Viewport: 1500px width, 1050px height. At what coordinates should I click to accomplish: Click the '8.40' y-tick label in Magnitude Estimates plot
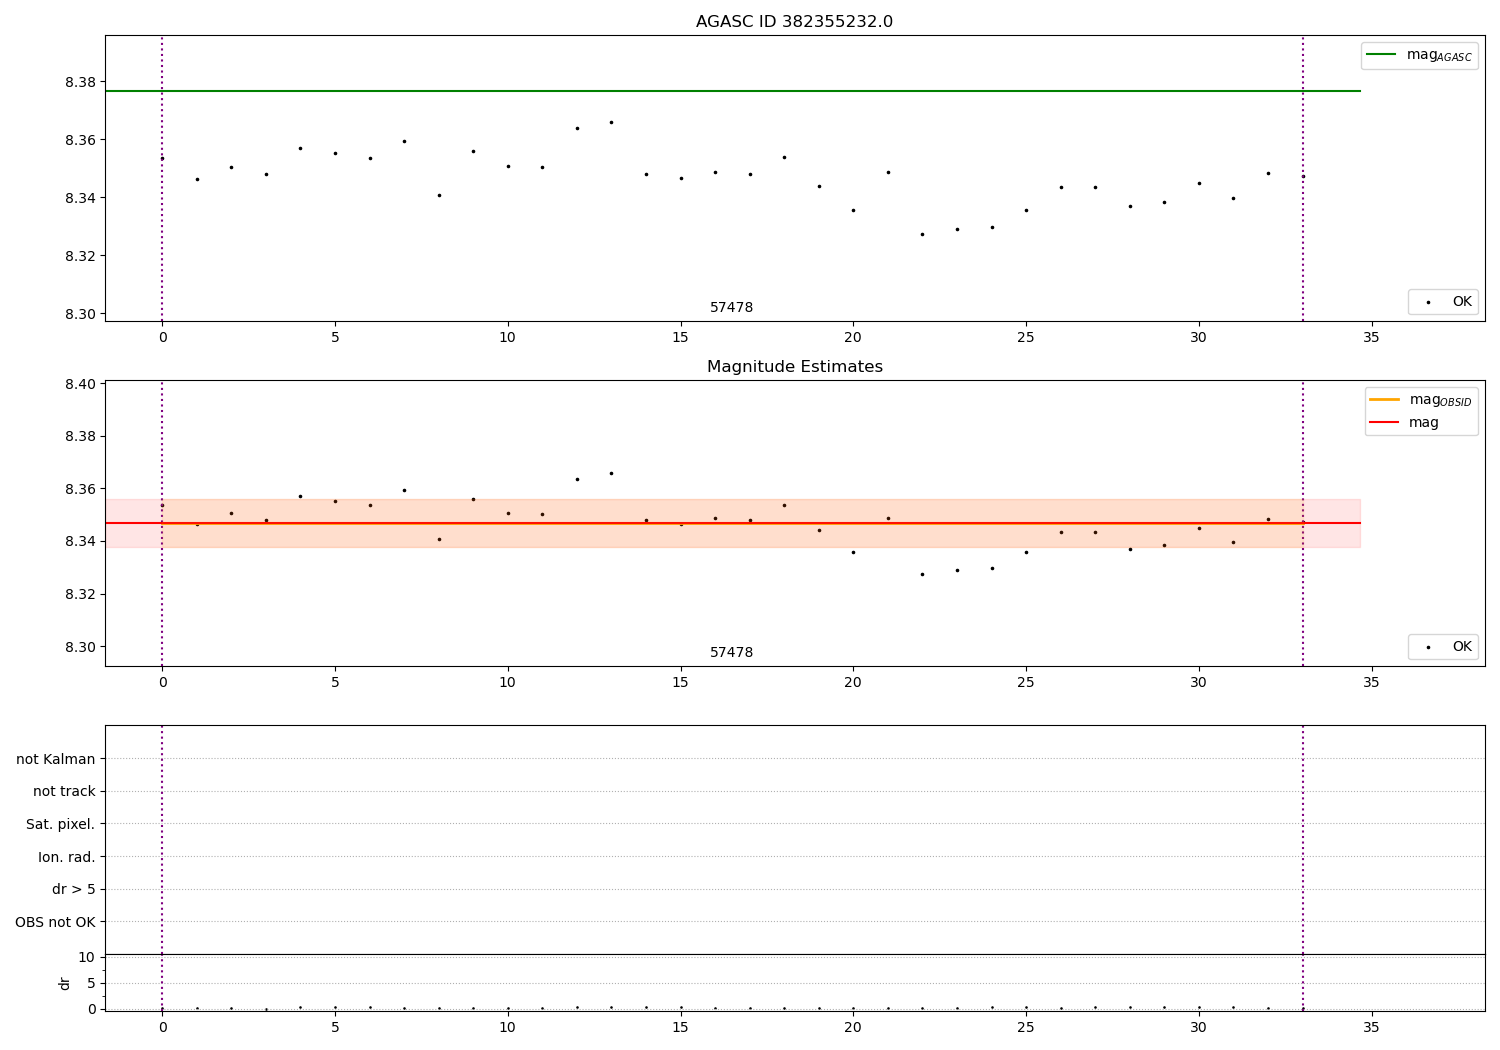pos(81,385)
